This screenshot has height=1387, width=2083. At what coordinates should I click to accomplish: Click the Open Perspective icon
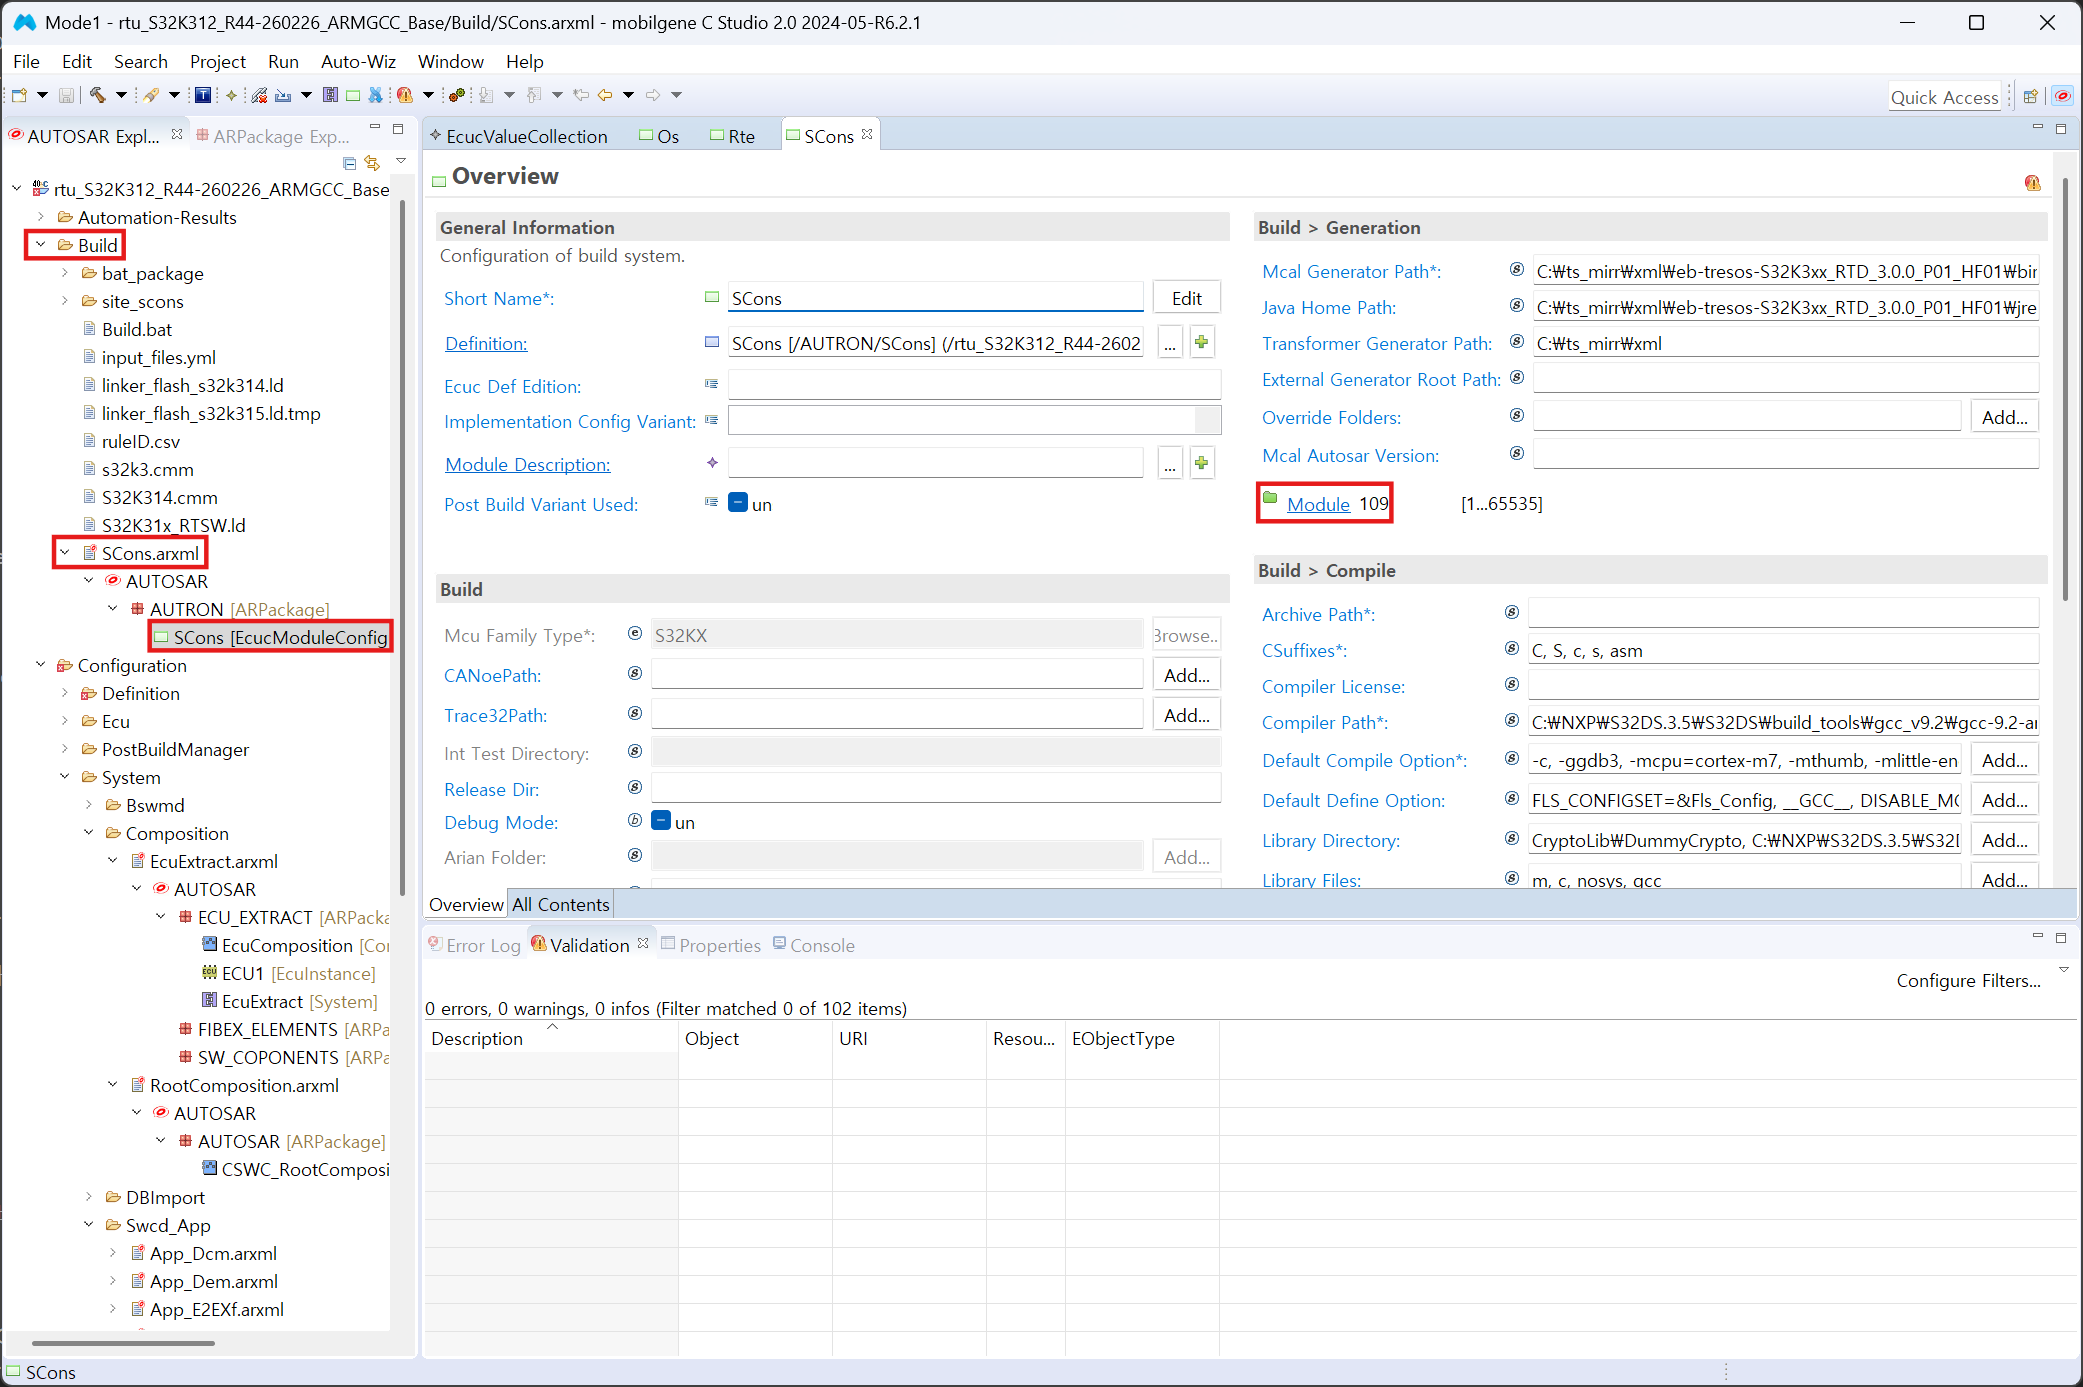(2030, 96)
